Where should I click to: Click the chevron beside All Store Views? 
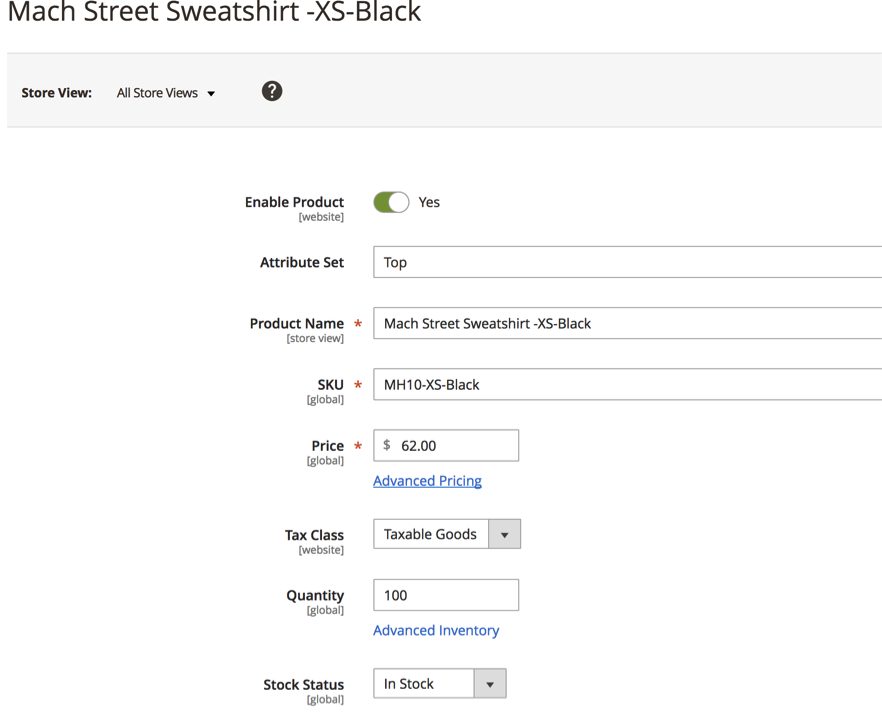[211, 93]
